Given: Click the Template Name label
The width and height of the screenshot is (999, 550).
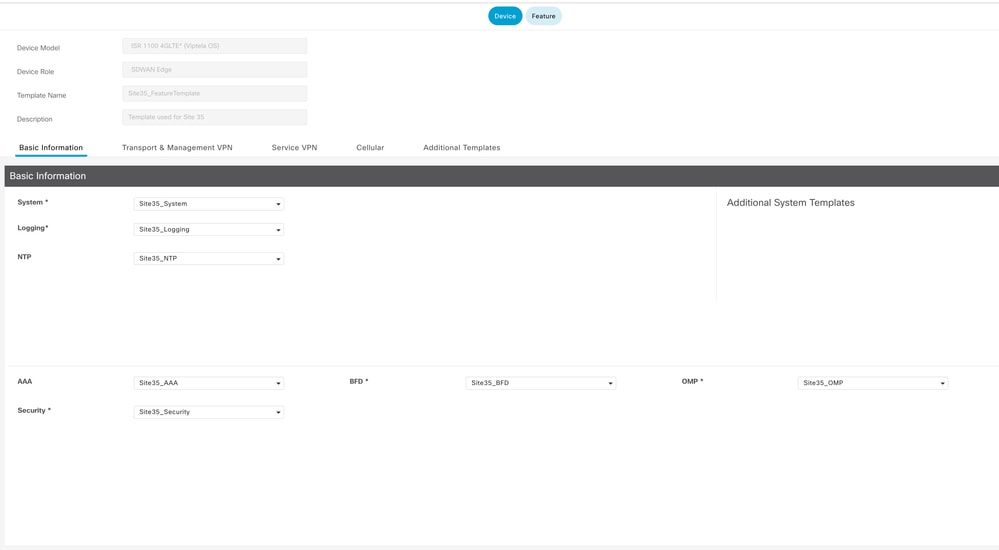Looking at the screenshot, I should (41, 95).
